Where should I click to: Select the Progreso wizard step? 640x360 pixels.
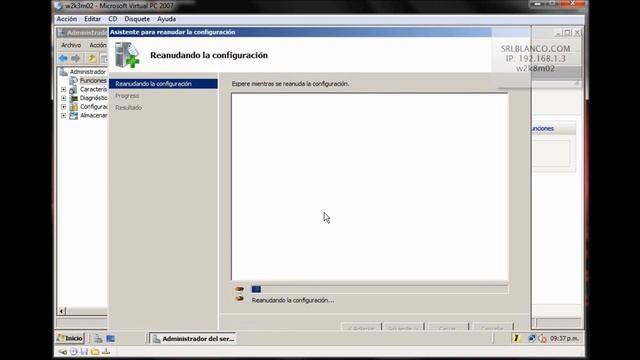coord(127,96)
